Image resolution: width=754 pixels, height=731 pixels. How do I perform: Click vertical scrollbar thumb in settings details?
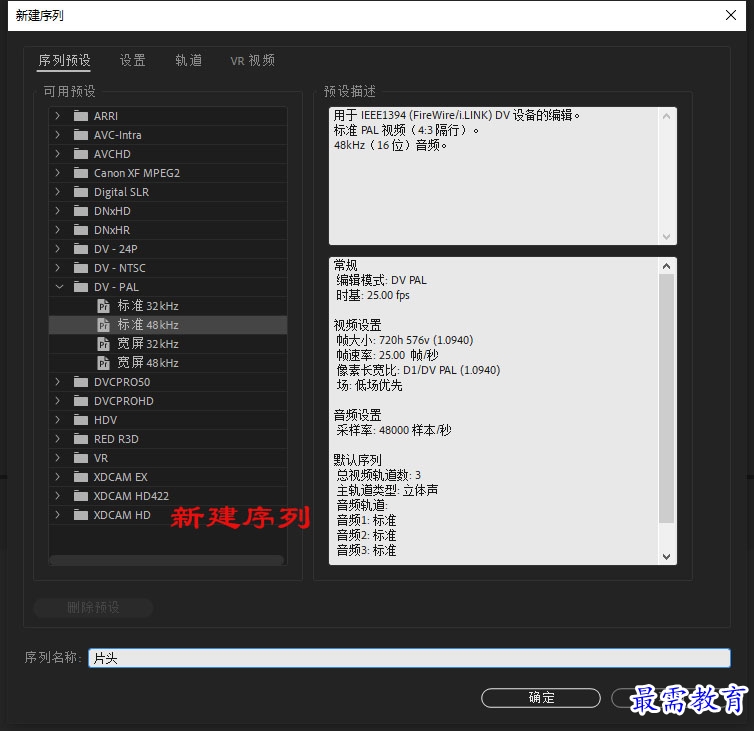(x=666, y=398)
